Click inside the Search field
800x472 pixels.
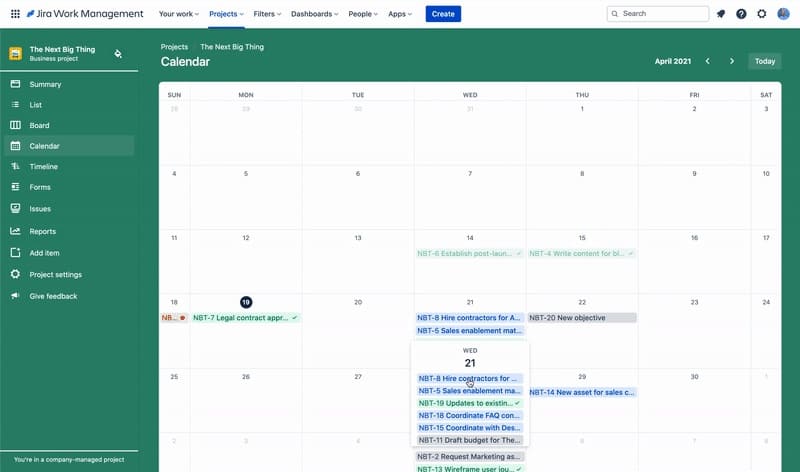pos(658,14)
